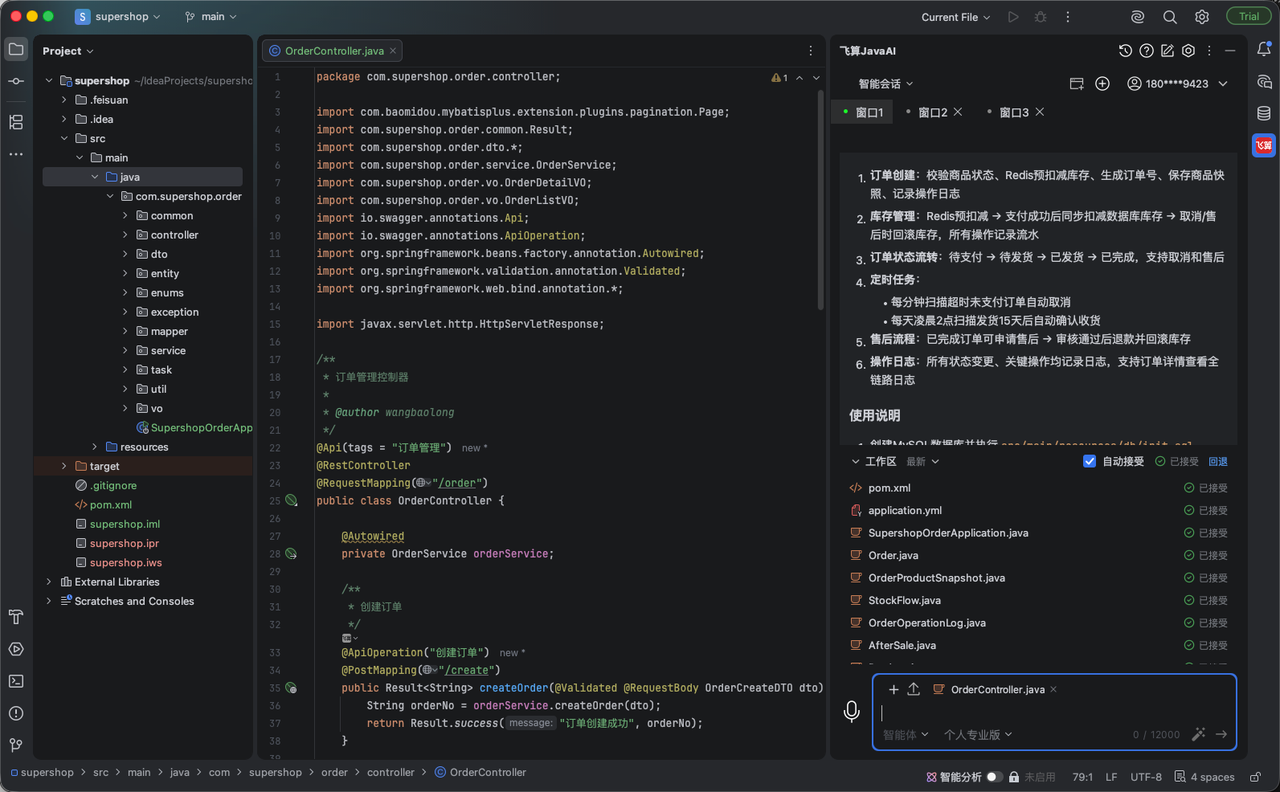Click the warning indicator in editor corner
1280x792 pixels.
pyautogui.click(x=780, y=77)
